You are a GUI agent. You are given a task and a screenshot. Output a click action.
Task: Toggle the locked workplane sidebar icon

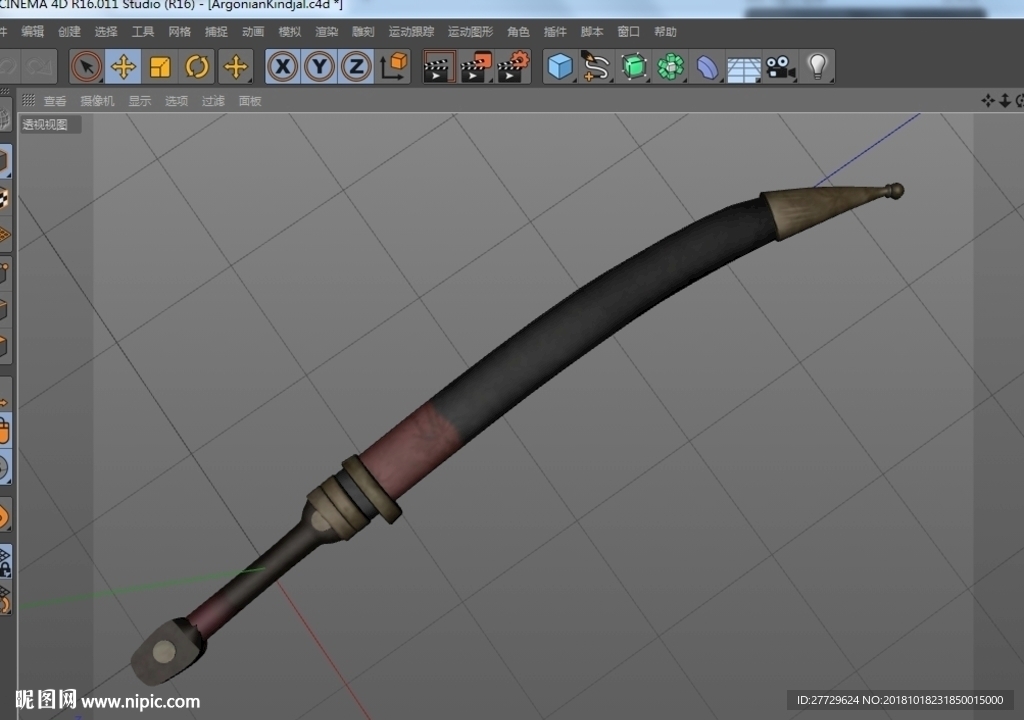coord(5,562)
